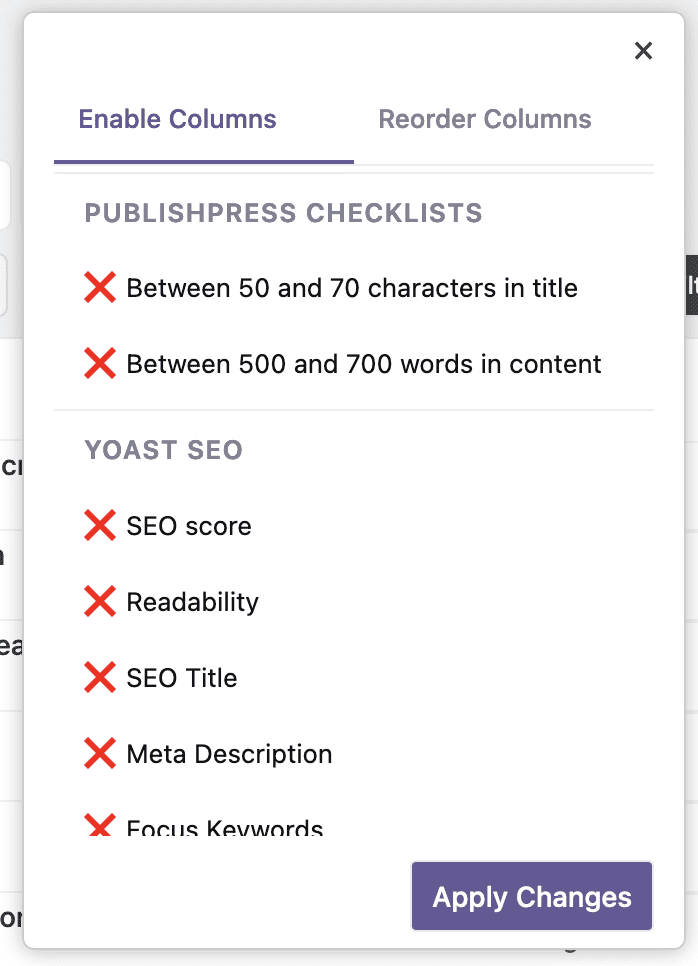698x966 pixels.
Task: Select the Enable Columns tab
Action: (177, 119)
